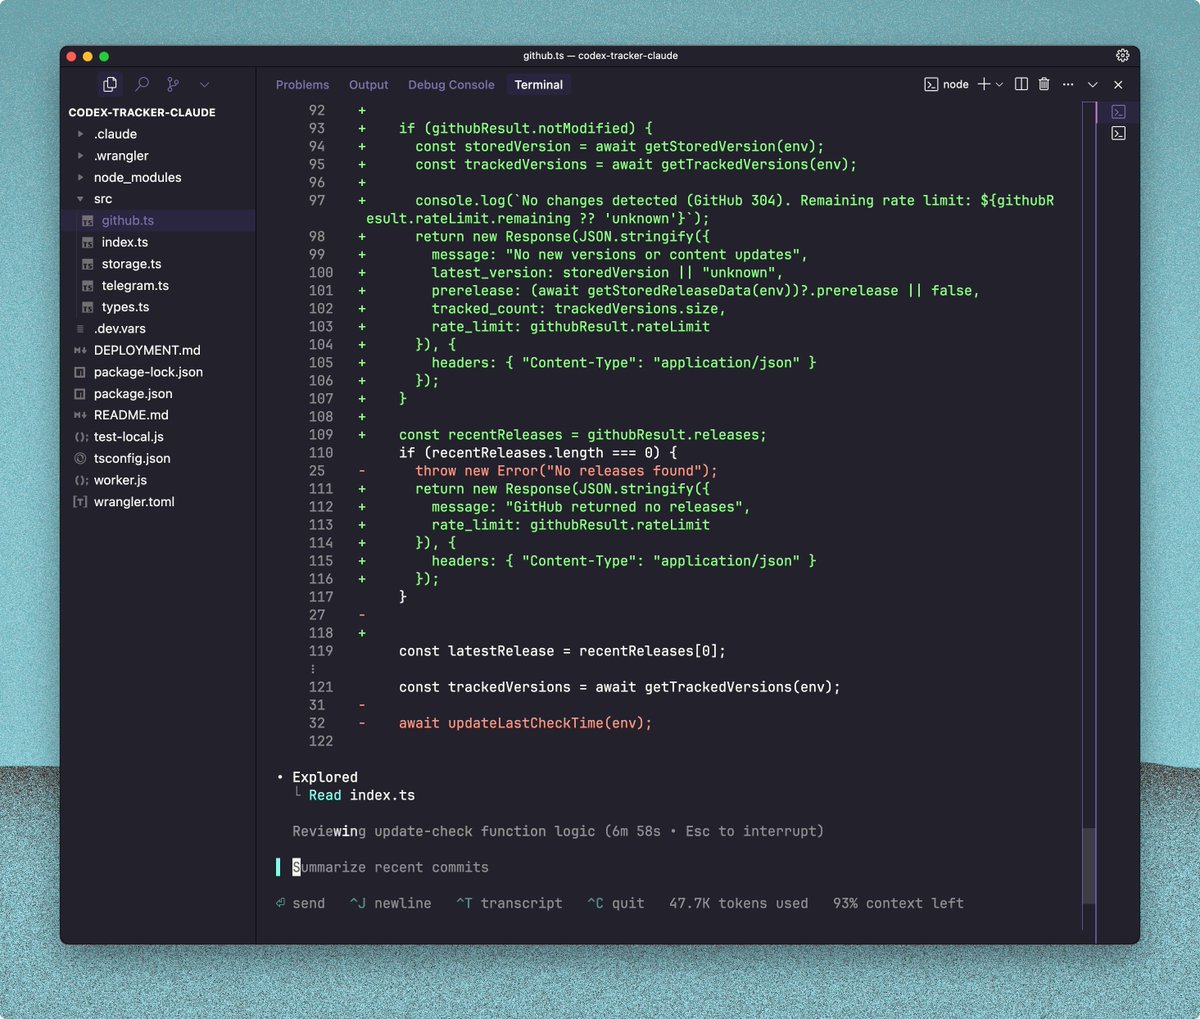This screenshot has height=1019, width=1200.
Task: Open the launch profile dropdown arrow
Action: (999, 85)
